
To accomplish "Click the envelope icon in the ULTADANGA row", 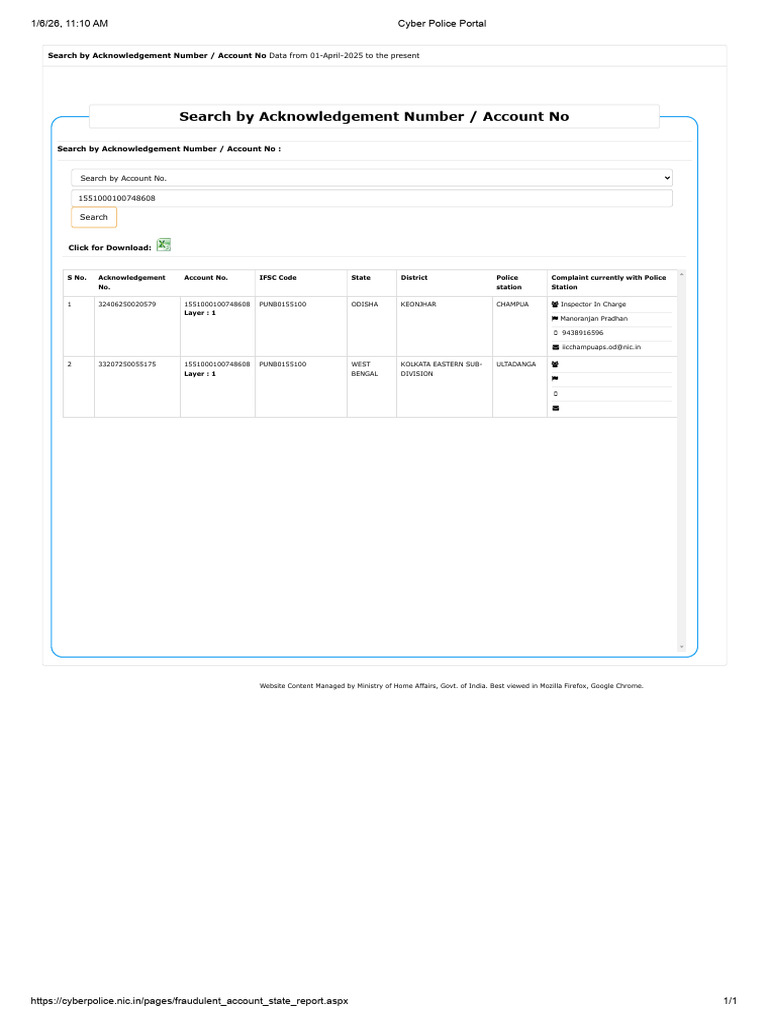I will pyautogui.click(x=556, y=408).
